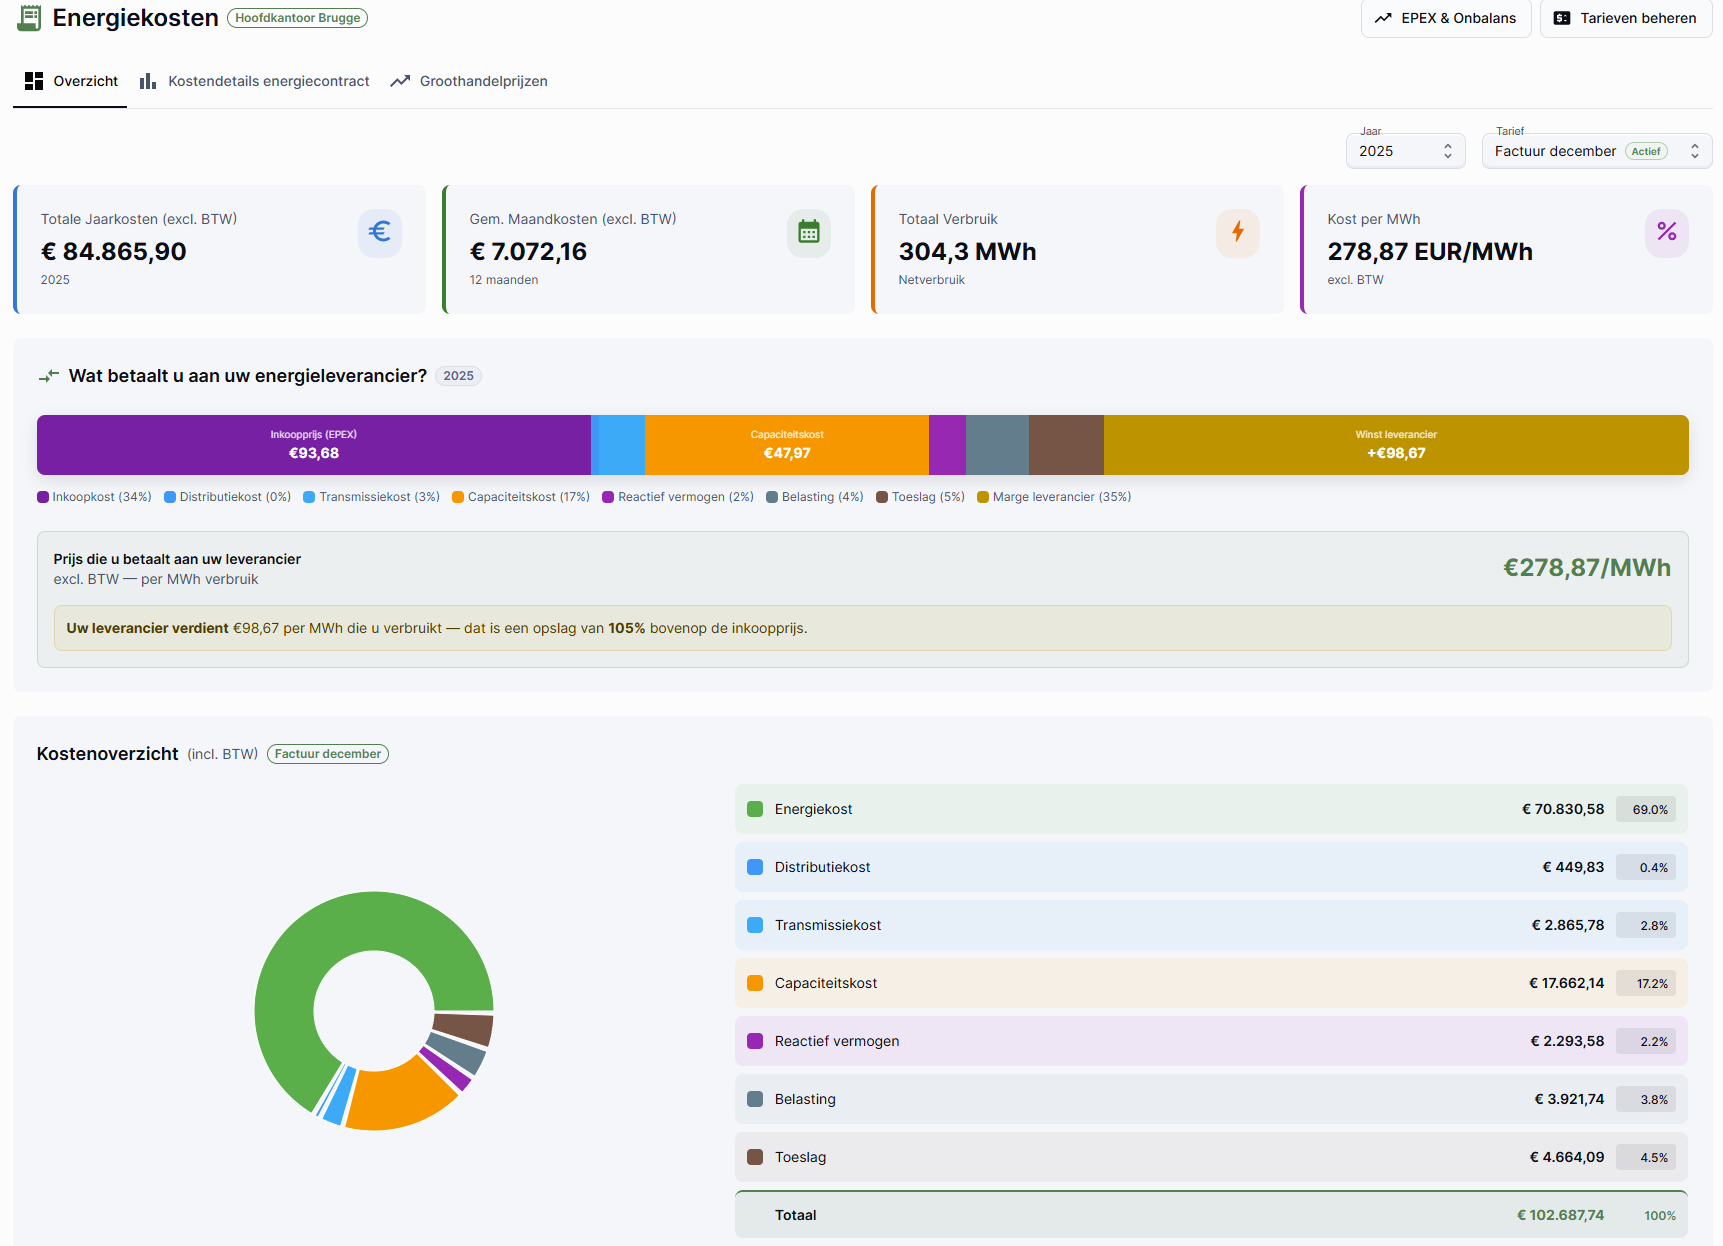The width and height of the screenshot is (1723, 1246).
Task: Toggle Marge leverancier legend entry
Action: click(x=1054, y=497)
